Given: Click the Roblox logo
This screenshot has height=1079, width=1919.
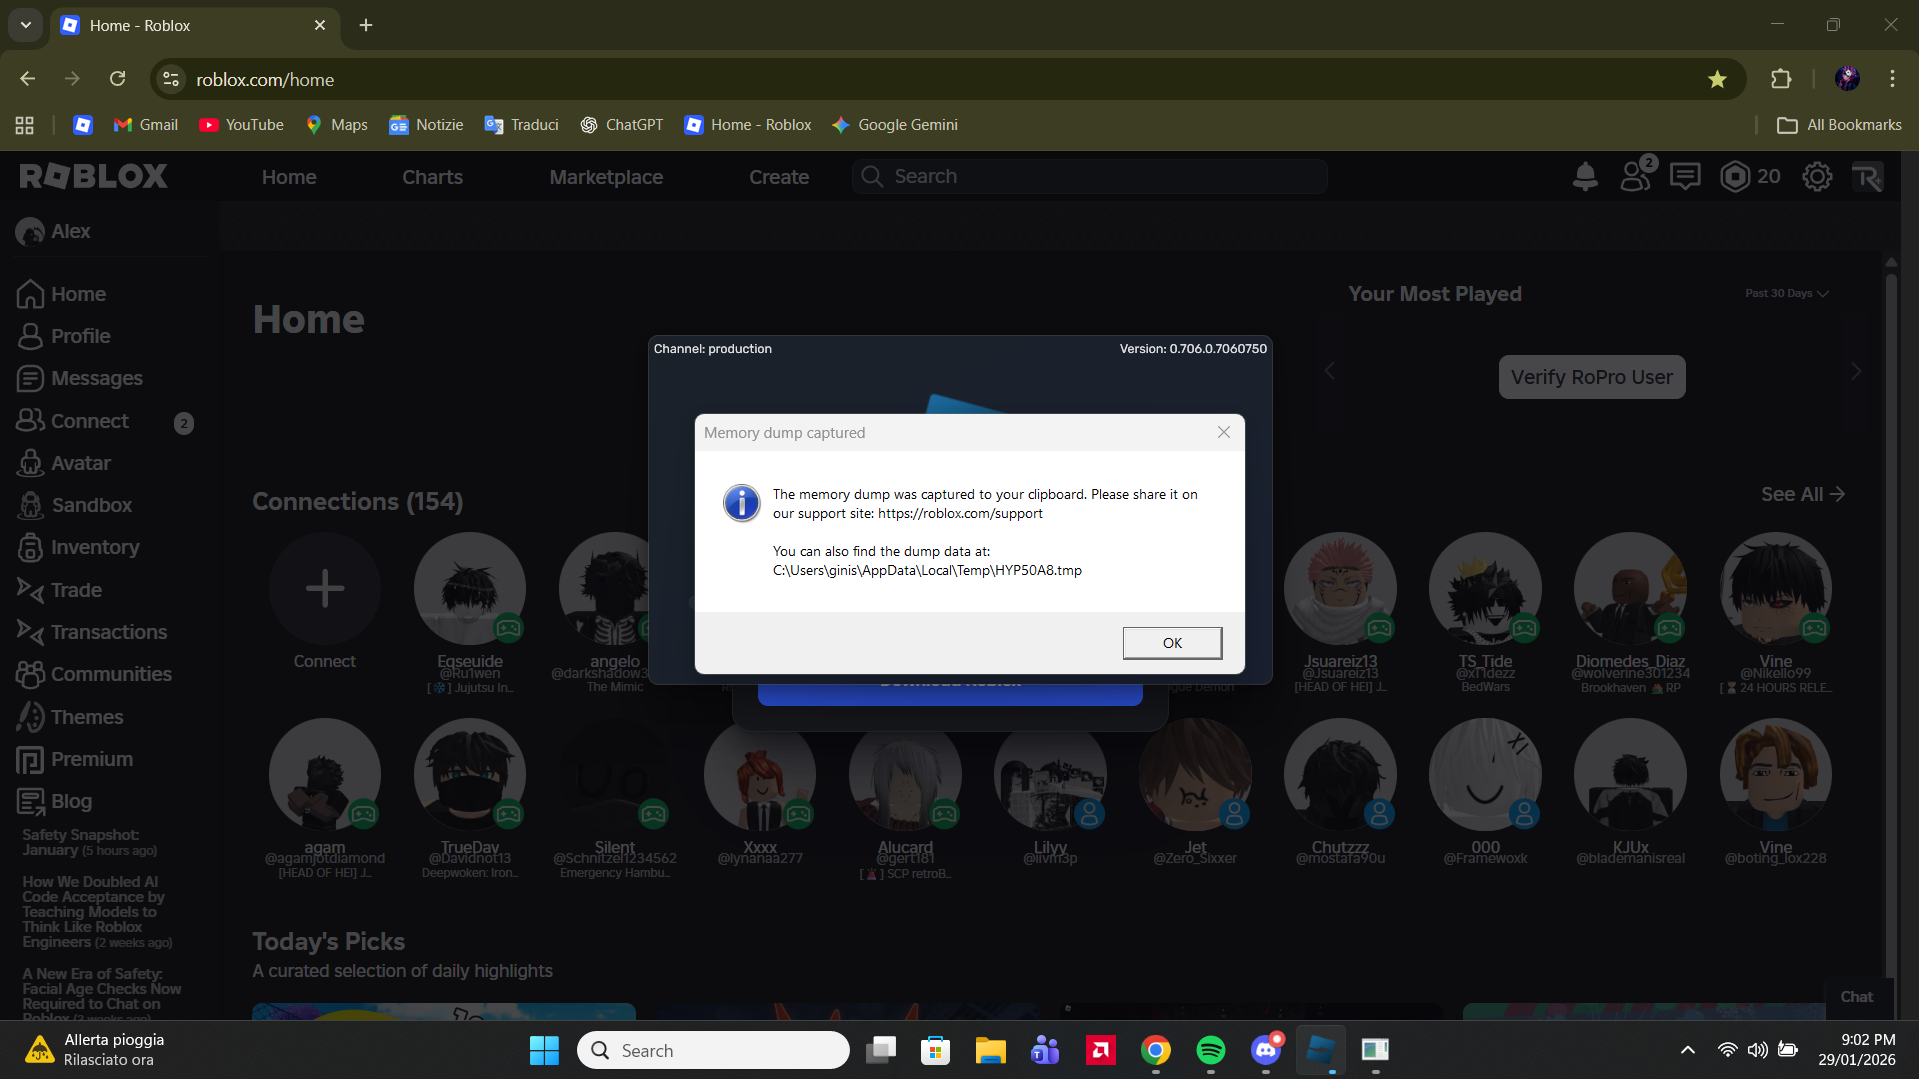Looking at the screenshot, I should pyautogui.click(x=94, y=177).
